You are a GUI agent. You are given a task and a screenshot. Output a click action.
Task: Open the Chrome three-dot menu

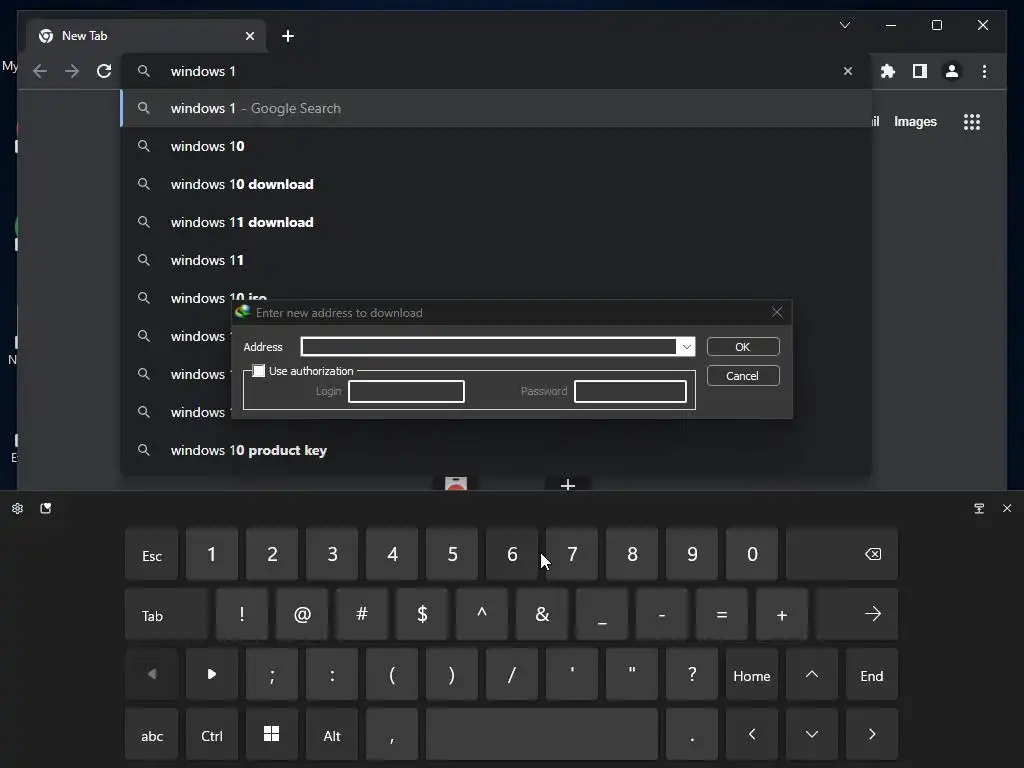tap(984, 71)
